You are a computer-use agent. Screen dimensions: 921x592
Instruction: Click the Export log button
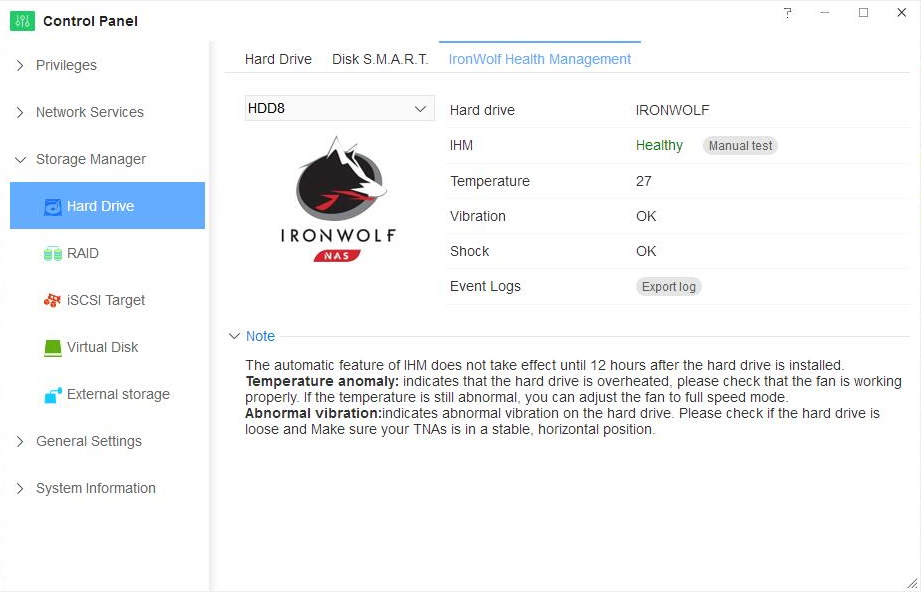pos(668,287)
